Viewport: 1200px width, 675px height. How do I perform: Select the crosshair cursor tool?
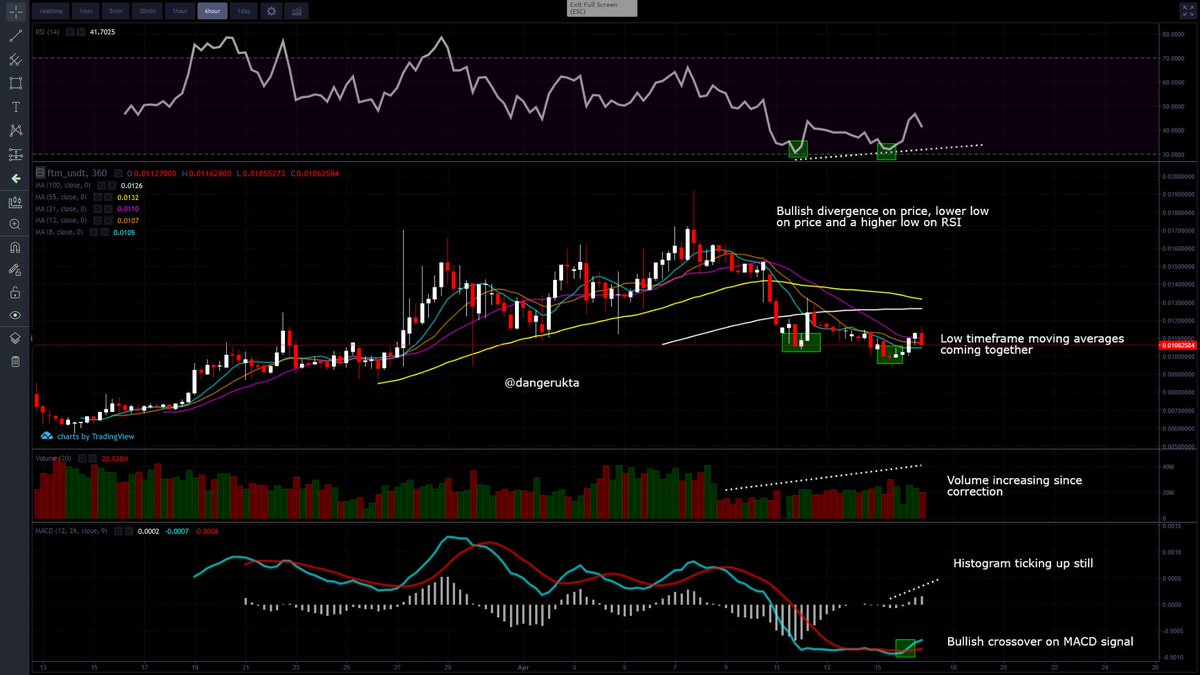coord(15,11)
